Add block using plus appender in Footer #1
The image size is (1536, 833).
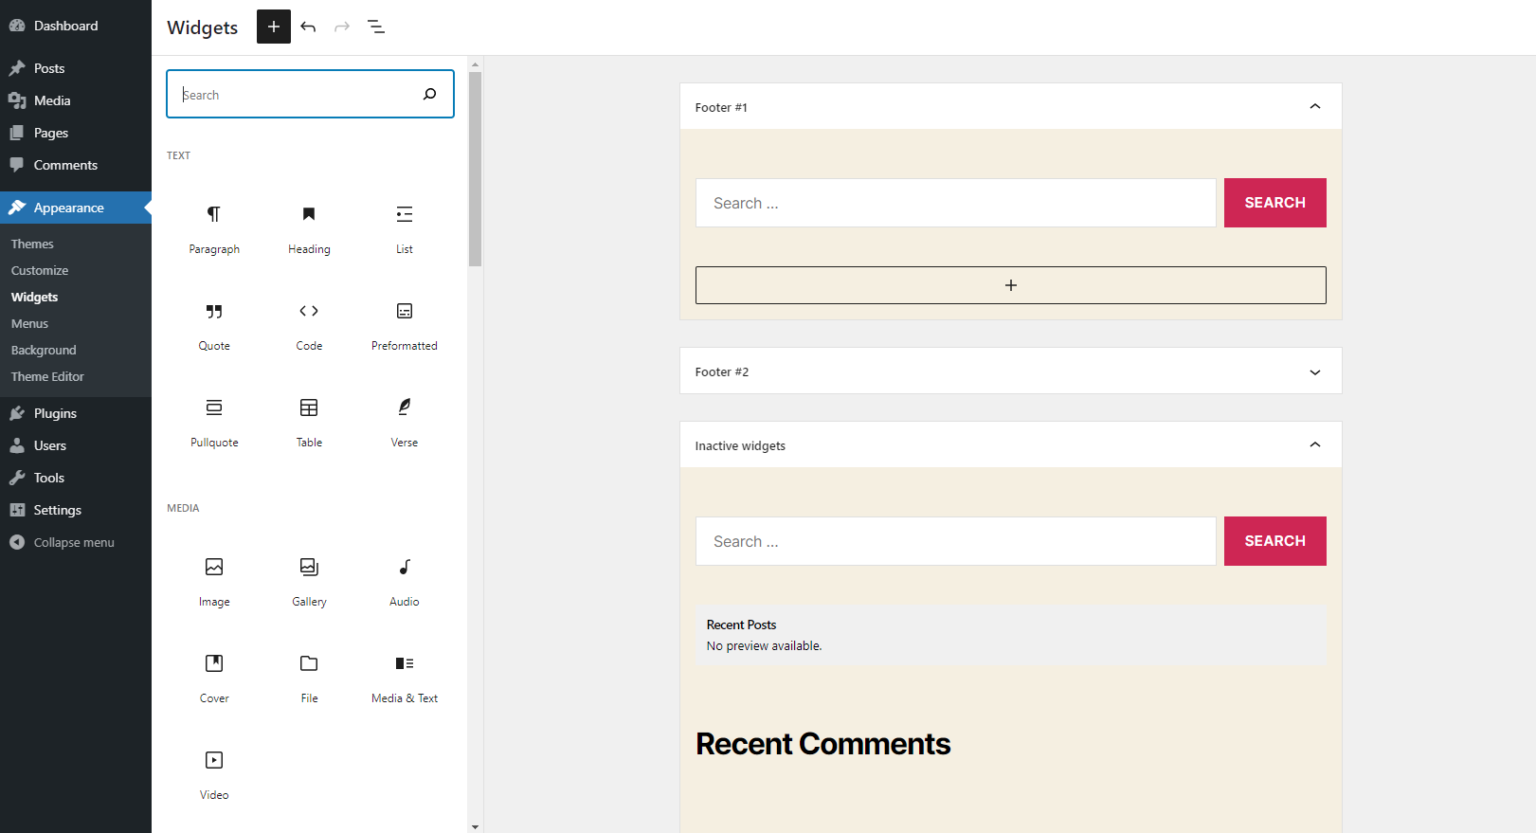pos(1011,285)
